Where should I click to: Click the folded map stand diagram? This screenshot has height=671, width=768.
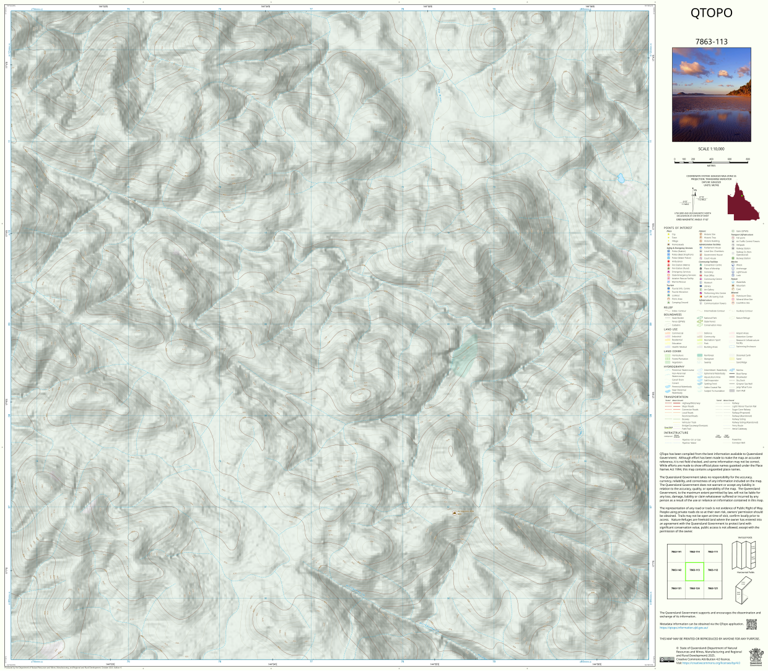(744, 590)
